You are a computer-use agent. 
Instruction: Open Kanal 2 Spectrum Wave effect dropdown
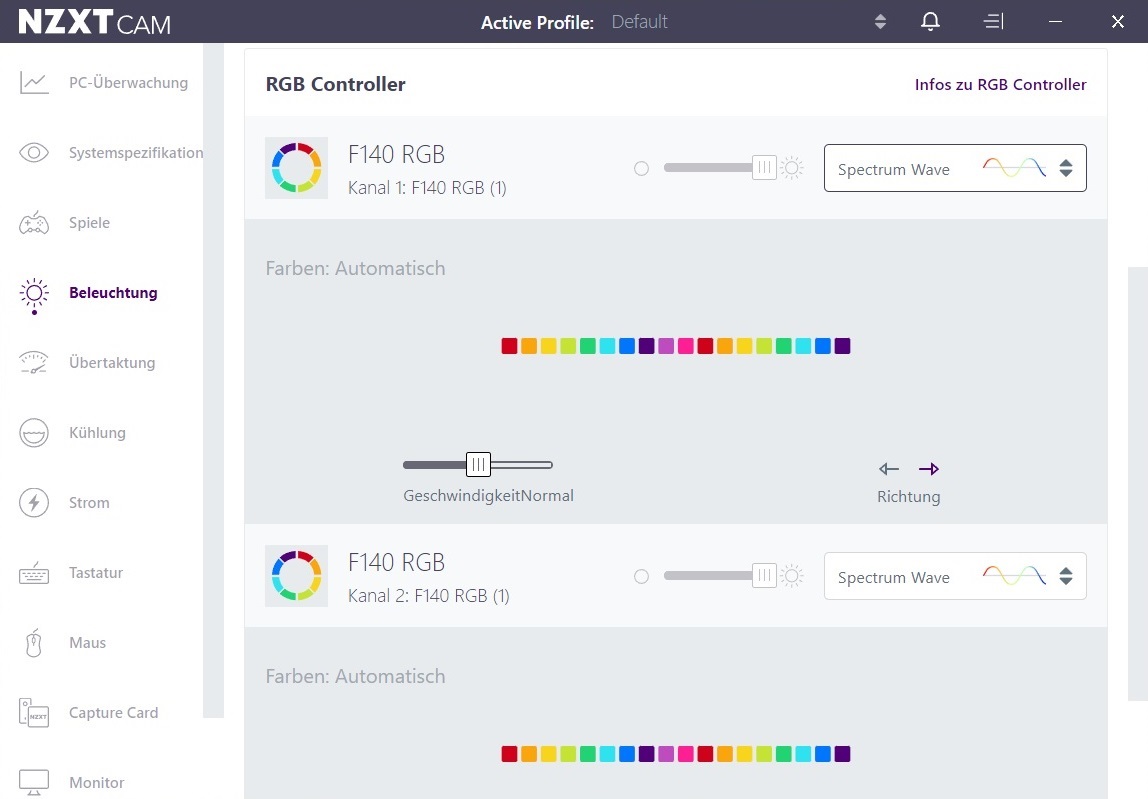point(955,576)
